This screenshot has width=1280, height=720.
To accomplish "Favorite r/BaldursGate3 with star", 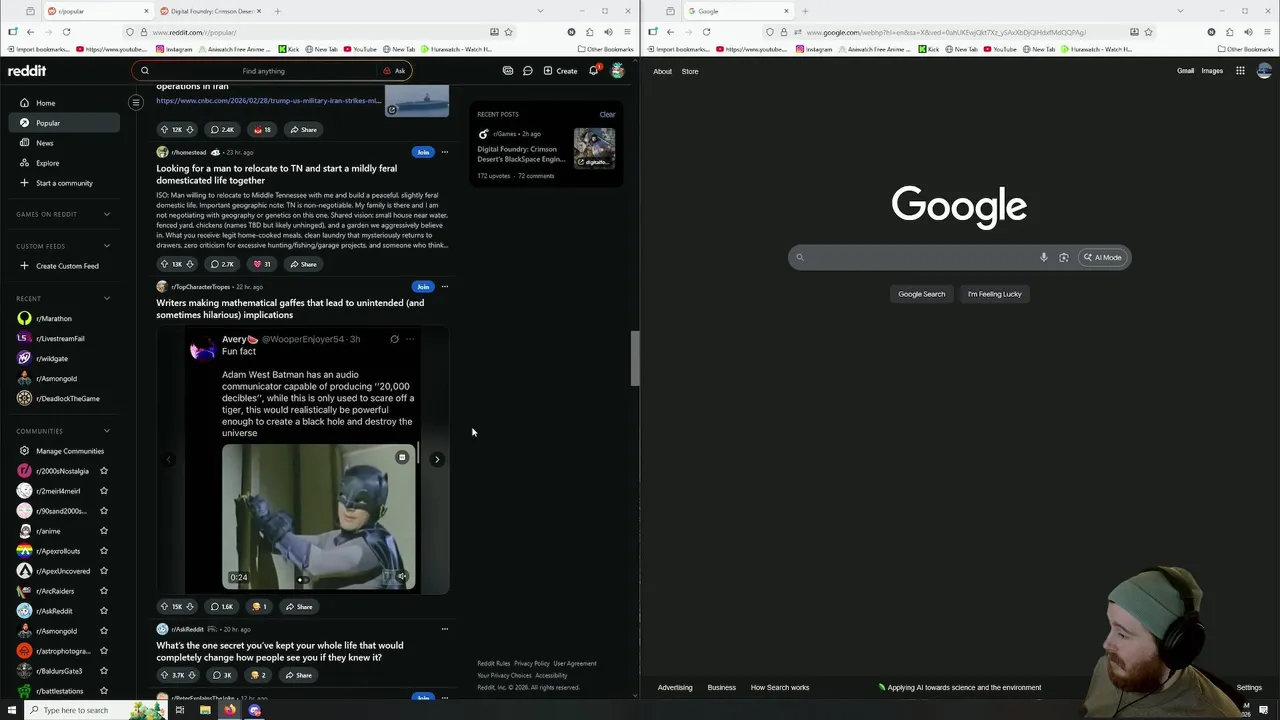I will (104, 671).
